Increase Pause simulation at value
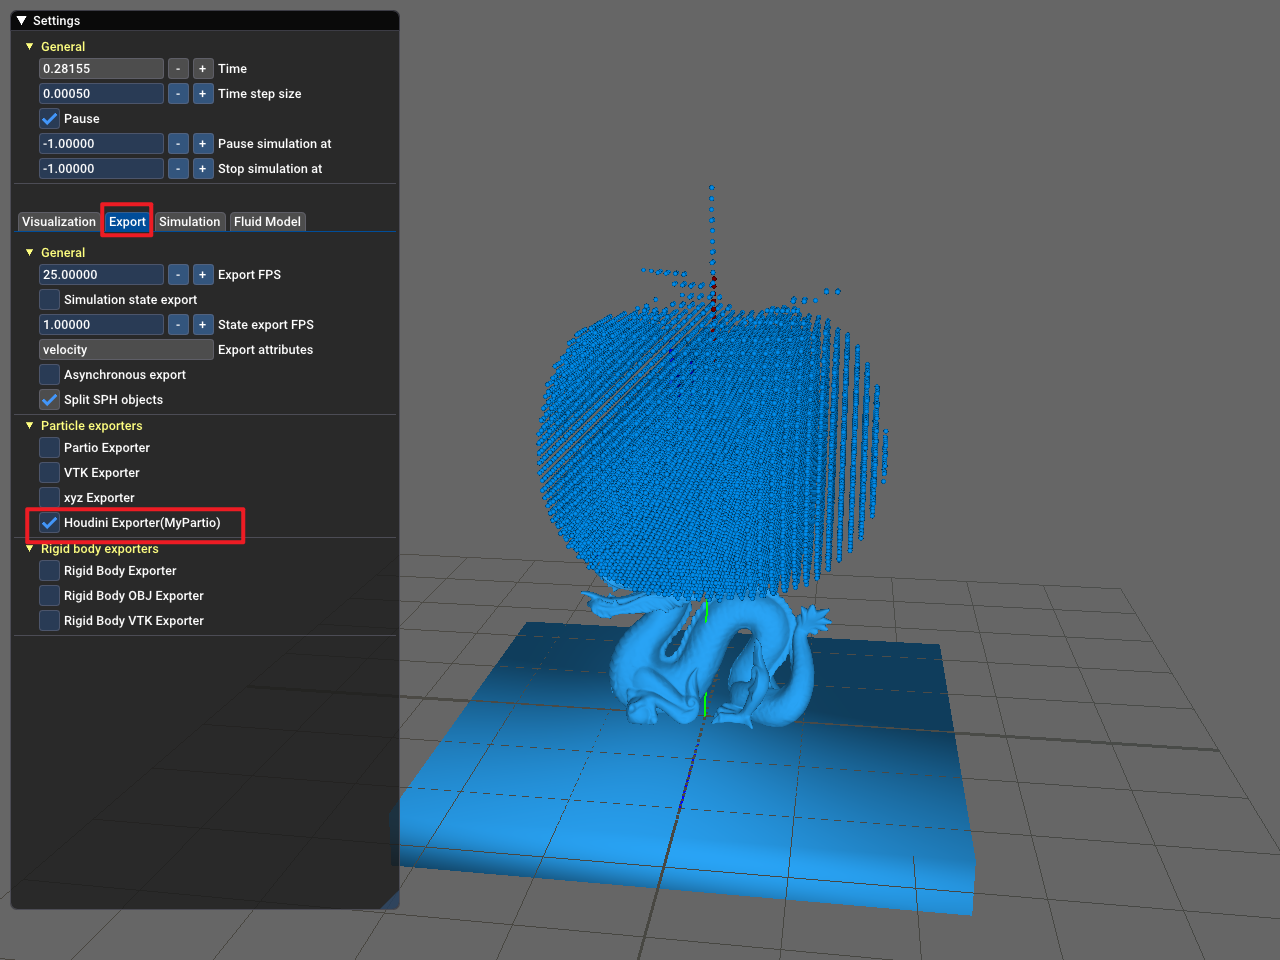 [203, 144]
